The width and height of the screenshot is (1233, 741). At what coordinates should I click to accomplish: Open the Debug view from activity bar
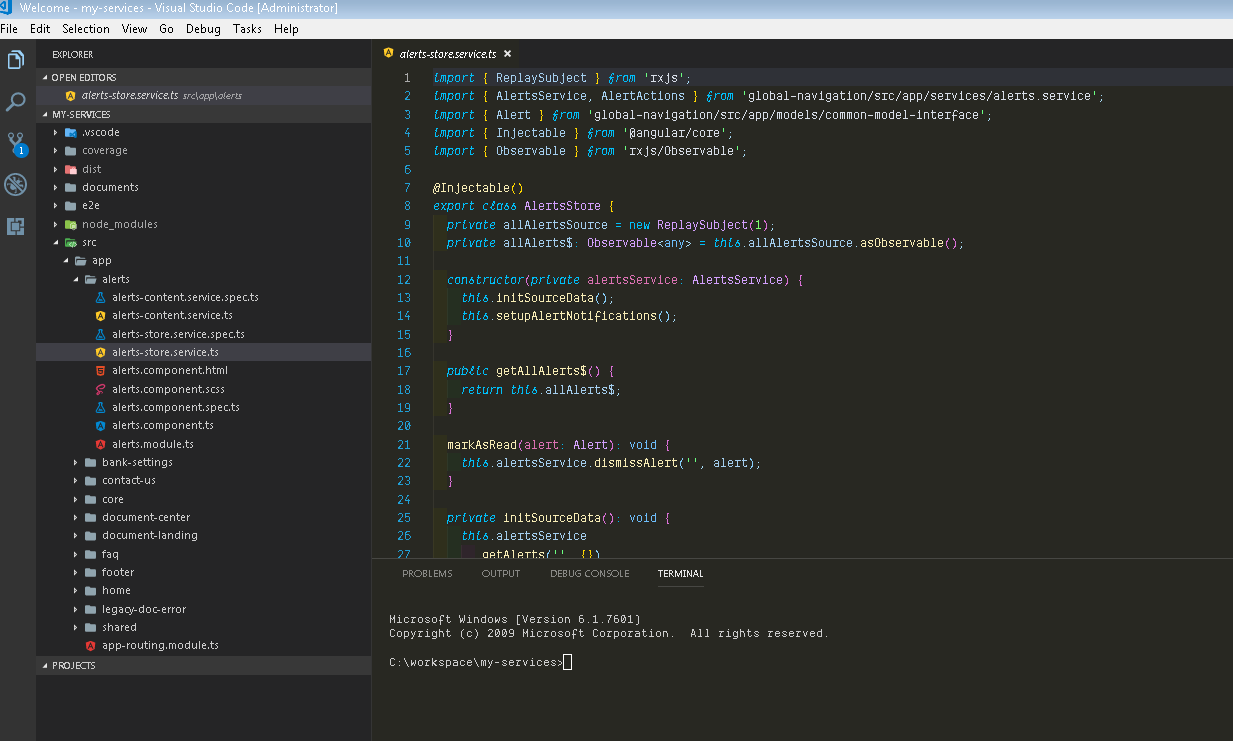pos(15,184)
